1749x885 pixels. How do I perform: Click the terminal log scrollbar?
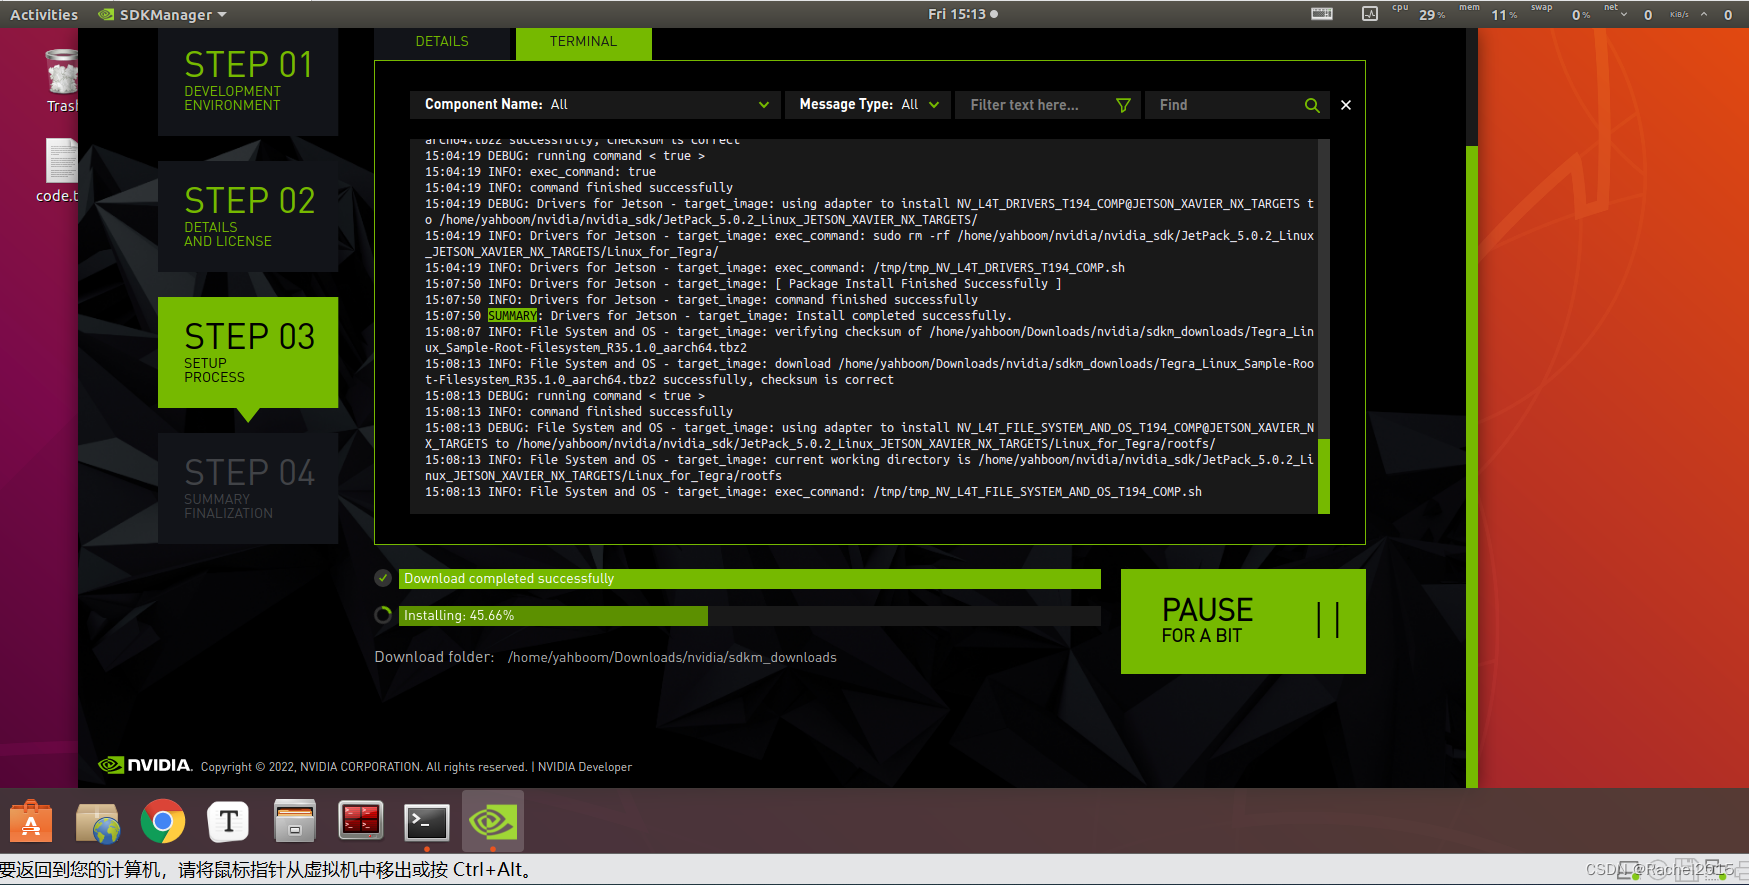[x=1323, y=476]
